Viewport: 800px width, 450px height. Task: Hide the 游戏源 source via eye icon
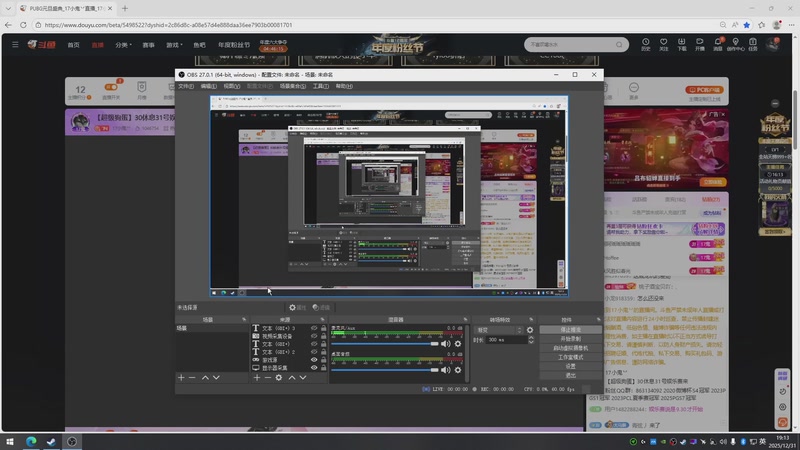click(314, 360)
